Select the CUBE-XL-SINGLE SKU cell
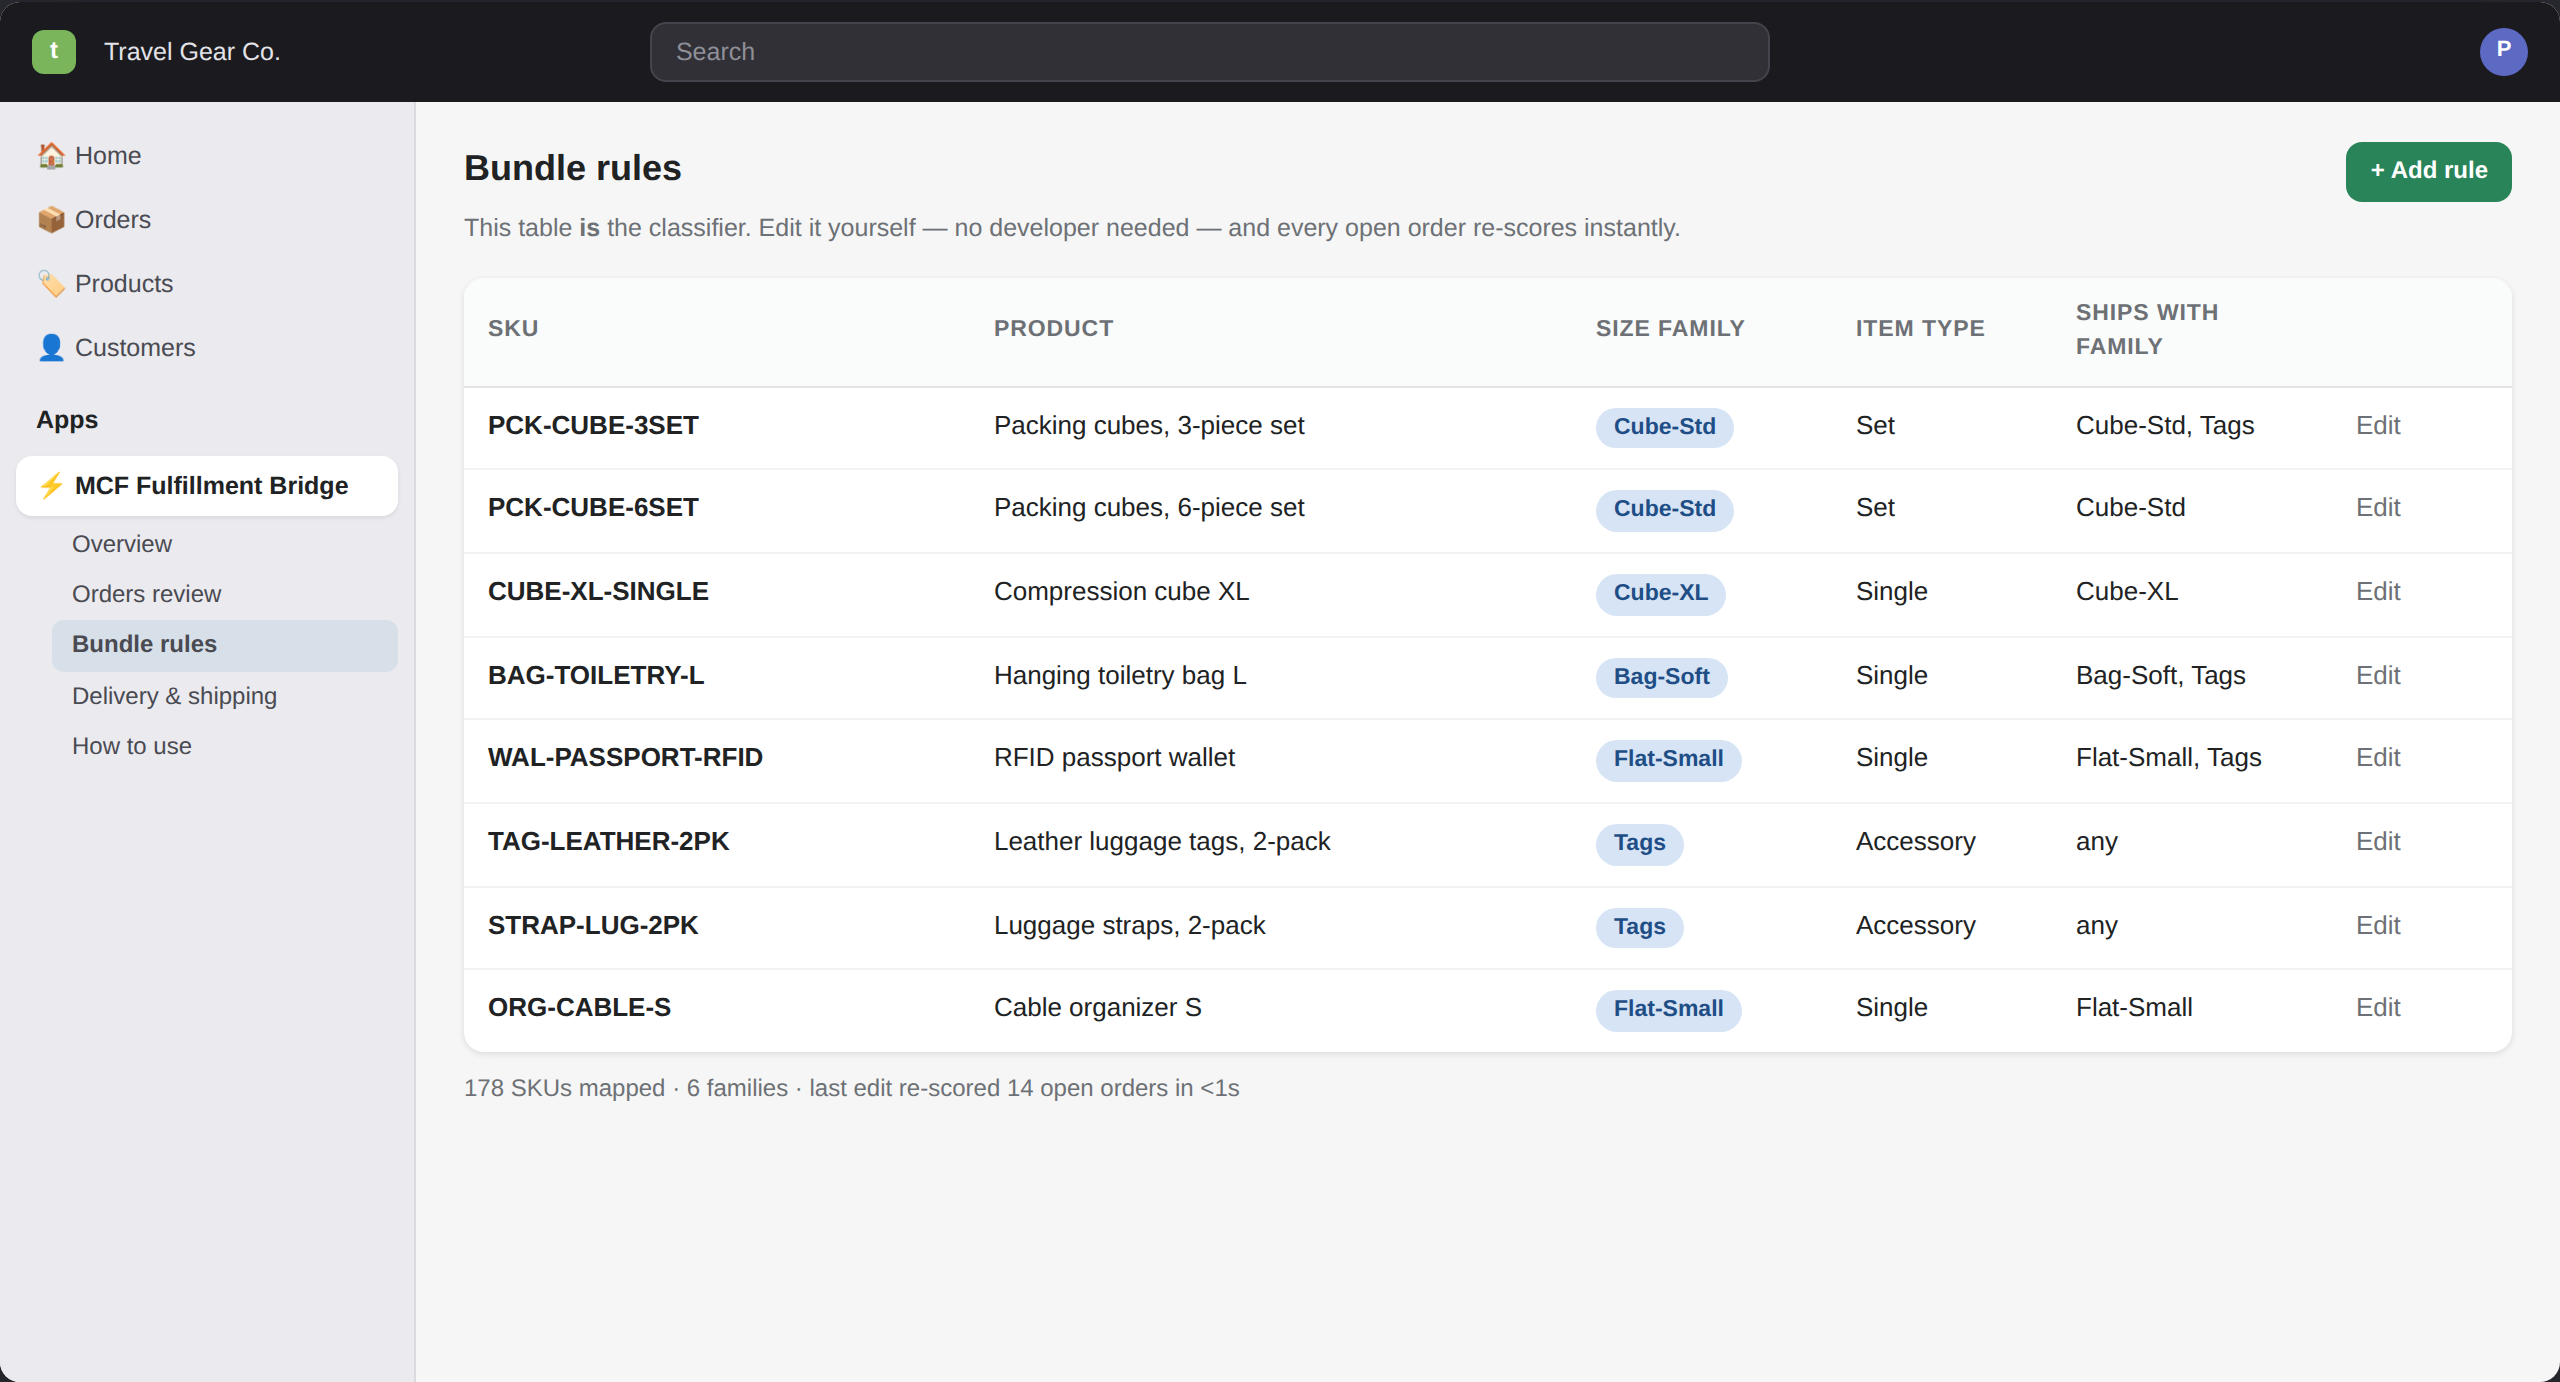 pos(598,592)
